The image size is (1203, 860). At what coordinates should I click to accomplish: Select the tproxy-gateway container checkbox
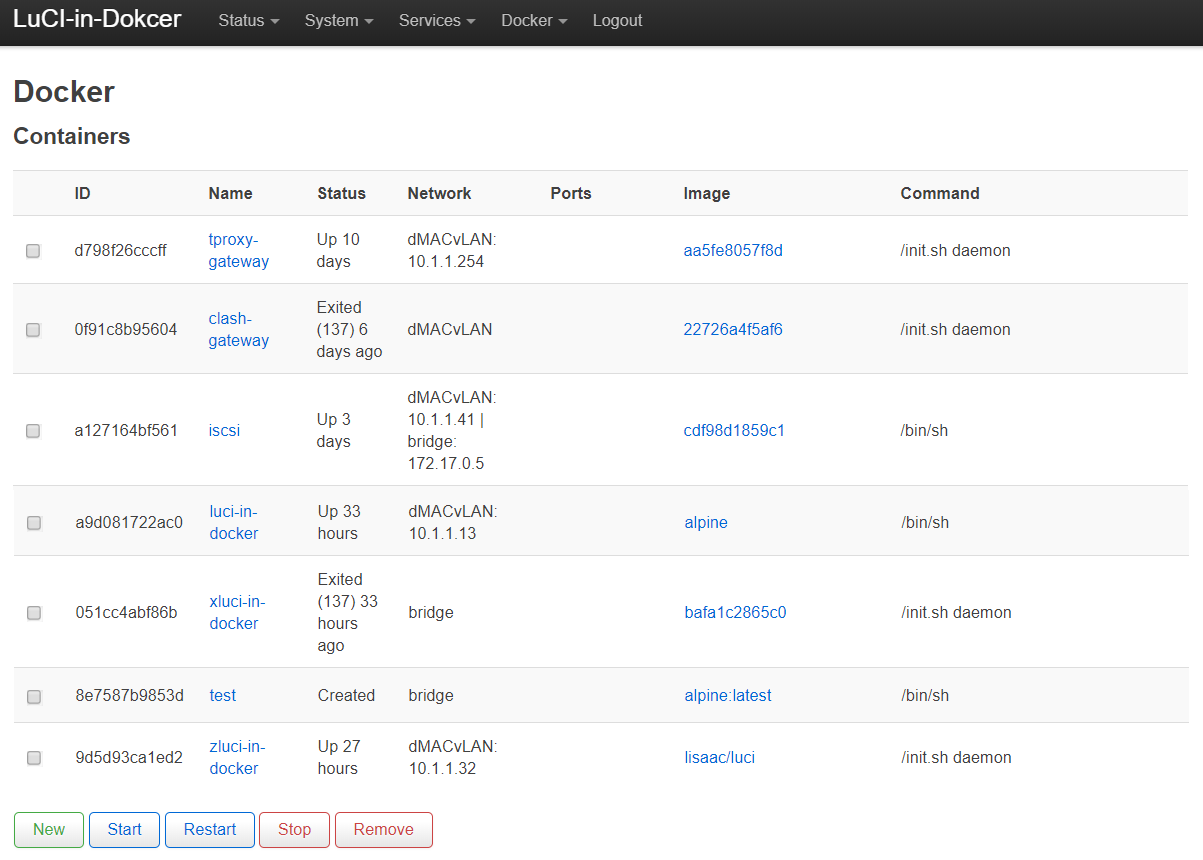[33, 251]
